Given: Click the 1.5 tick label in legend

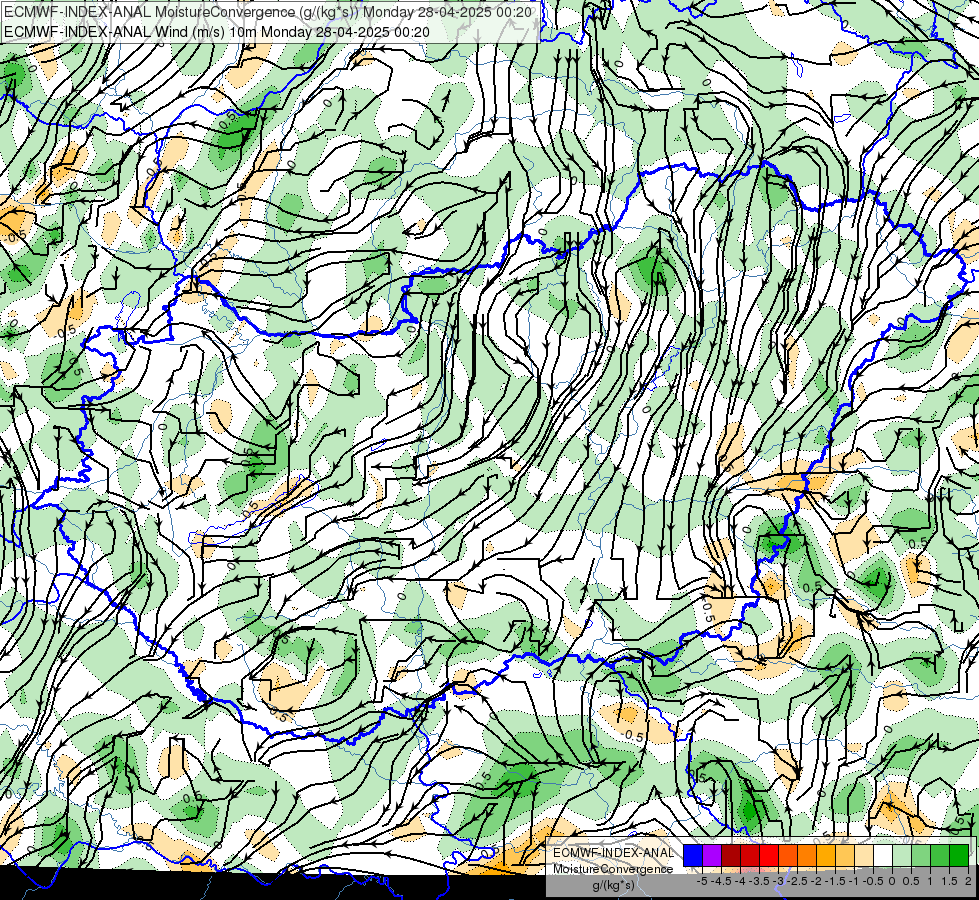Looking at the screenshot, I should (x=950, y=881).
